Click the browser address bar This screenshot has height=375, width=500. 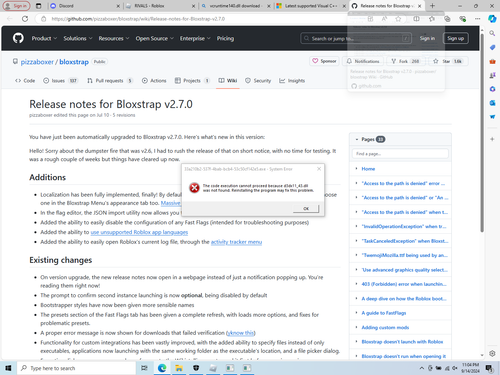(200, 19)
